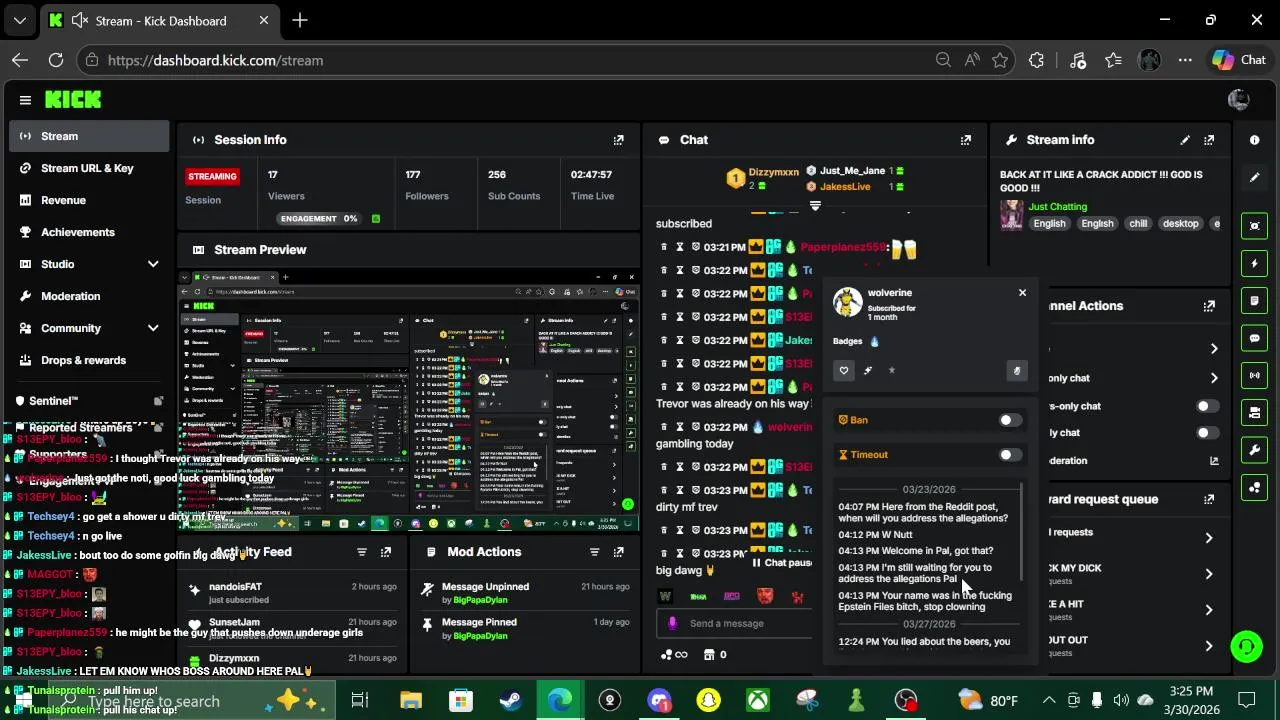Delete the 03:21 PM Paperplanez559 message
The height and width of the screenshot is (720, 1280).
point(663,247)
